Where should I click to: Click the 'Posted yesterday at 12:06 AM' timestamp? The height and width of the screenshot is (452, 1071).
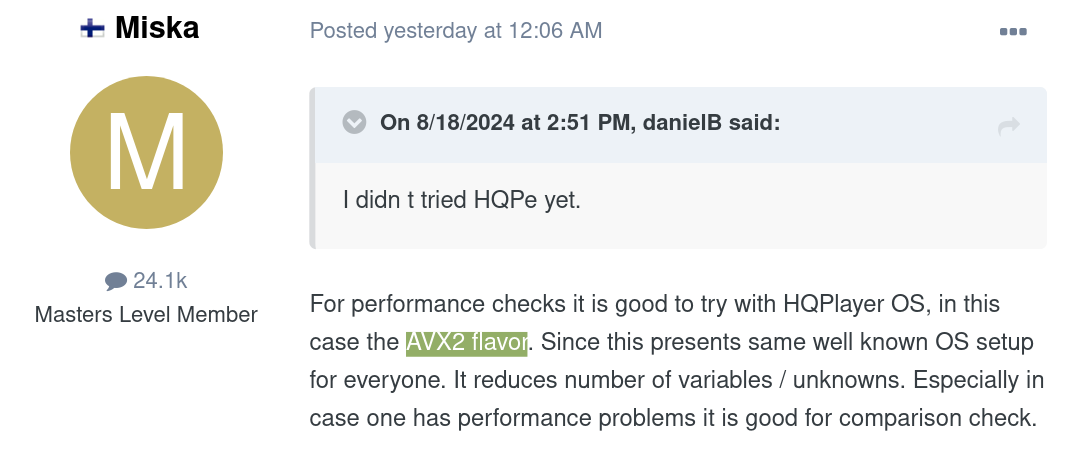[456, 31]
